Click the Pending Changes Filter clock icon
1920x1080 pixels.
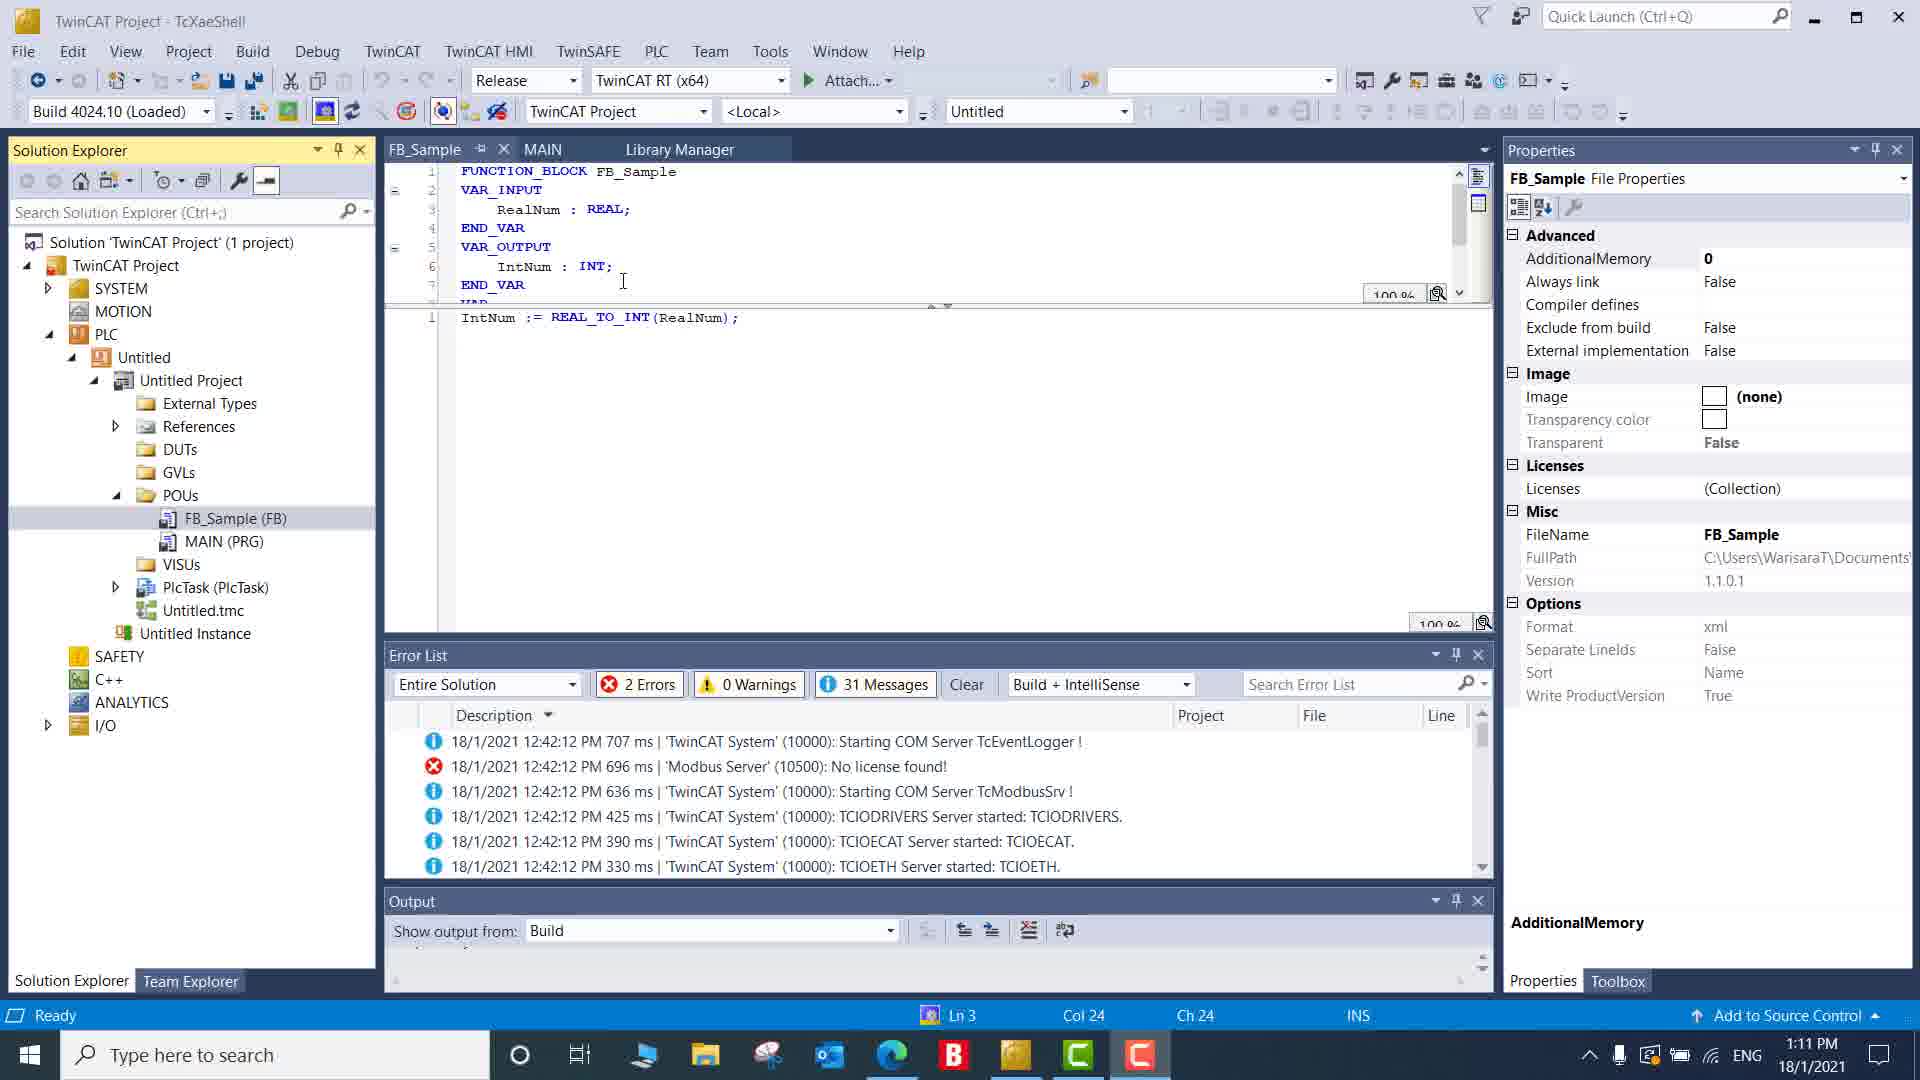[x=162, y=181]
